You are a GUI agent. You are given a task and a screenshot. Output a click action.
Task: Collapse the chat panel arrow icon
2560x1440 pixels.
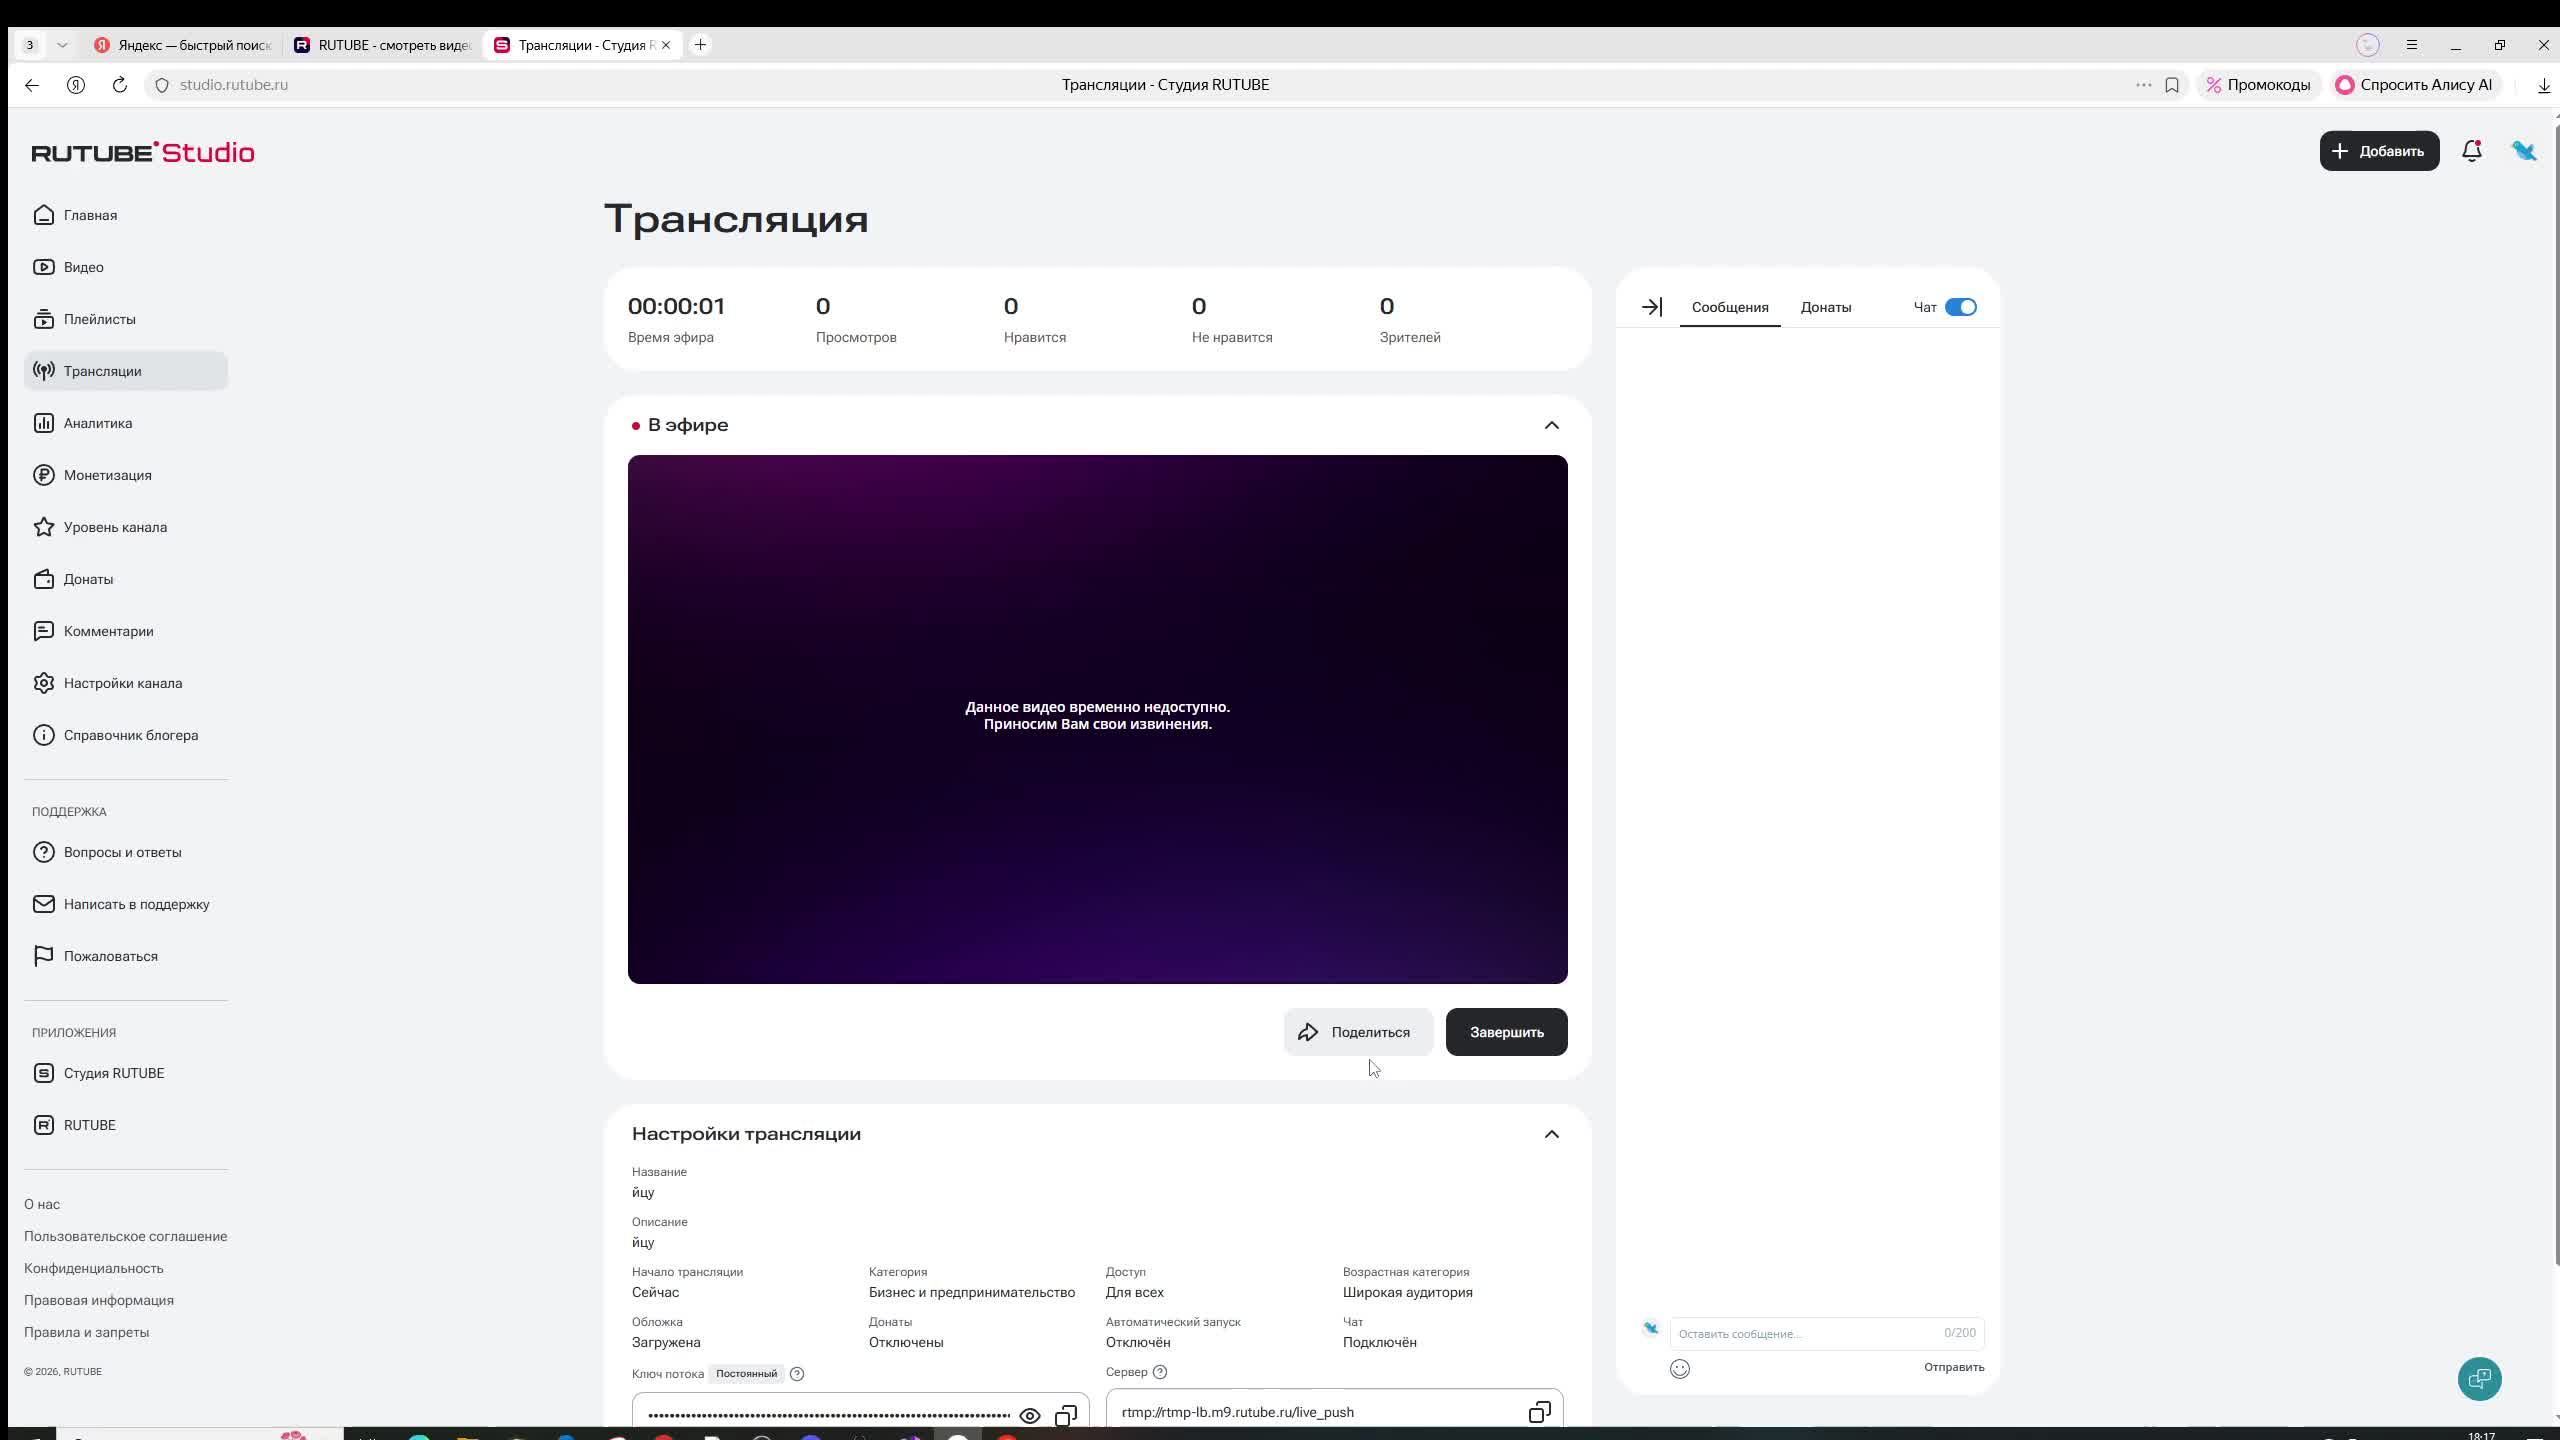[1651, 307]
